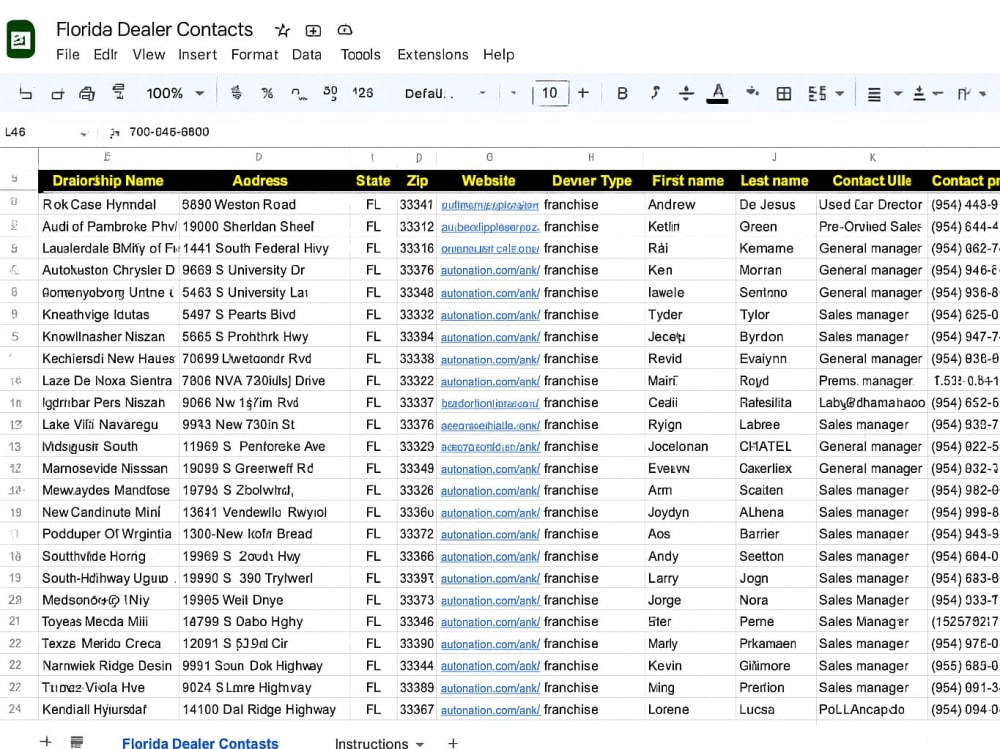This screenshot has width=1000, height=749.
Task: Click the merge cells icon
Action: click(x=817, y=94)
